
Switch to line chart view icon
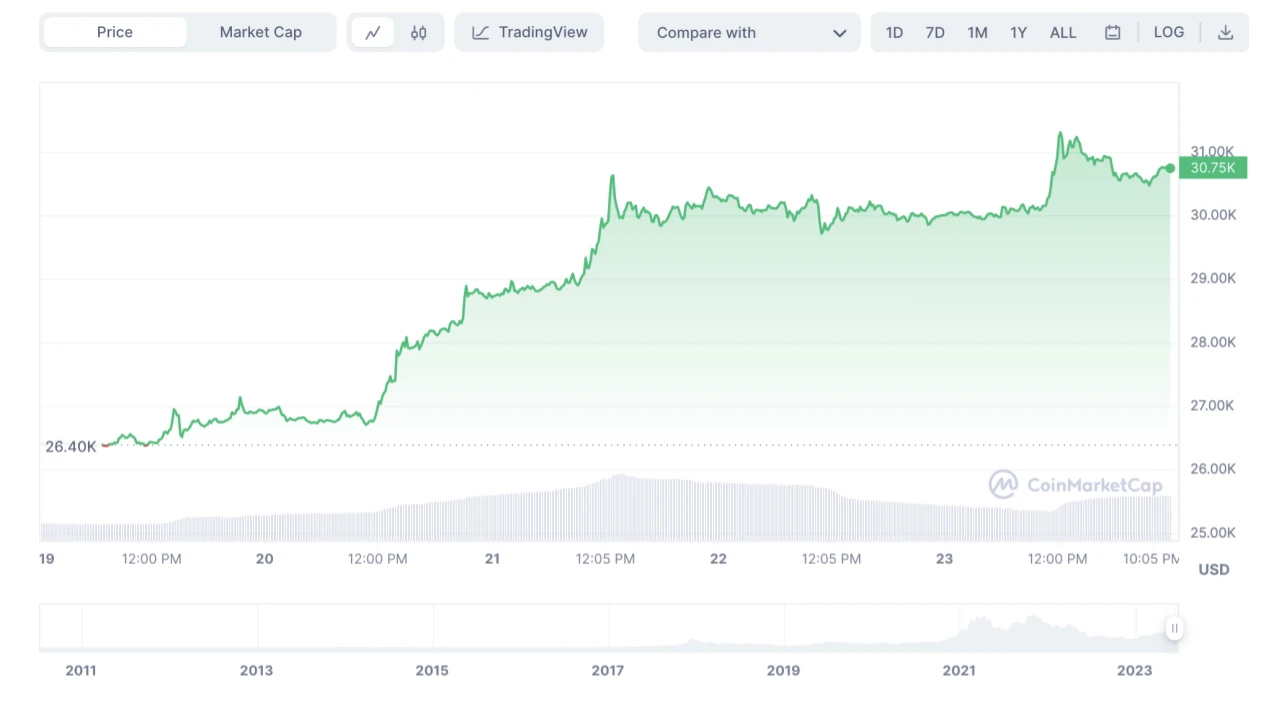pyautogui.click(x=373, y=33)
